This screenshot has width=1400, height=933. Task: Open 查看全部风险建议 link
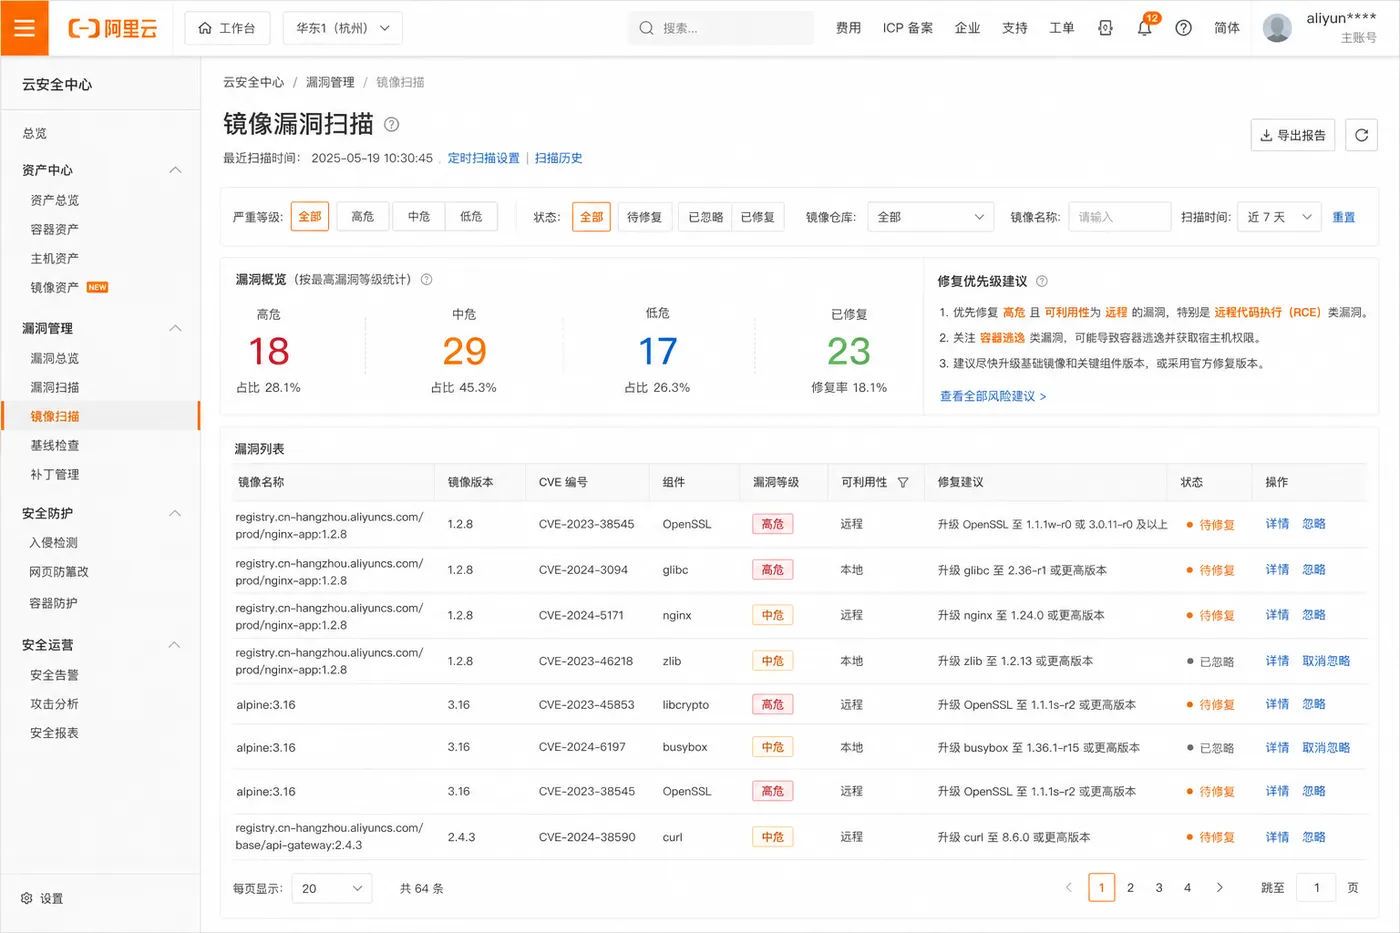[993, 396]
